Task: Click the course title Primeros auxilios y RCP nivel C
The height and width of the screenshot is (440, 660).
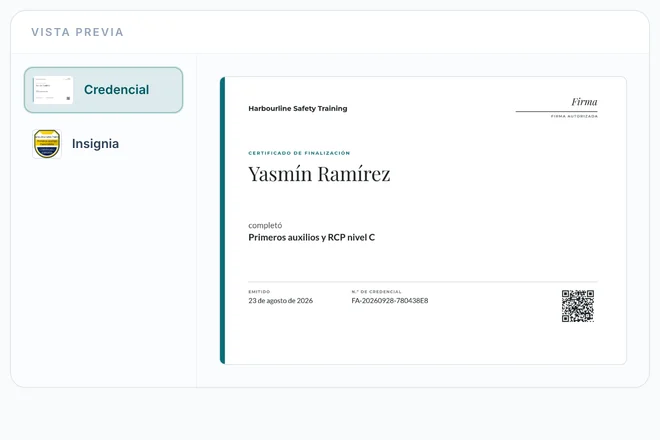Action: (x=311, y=237)
